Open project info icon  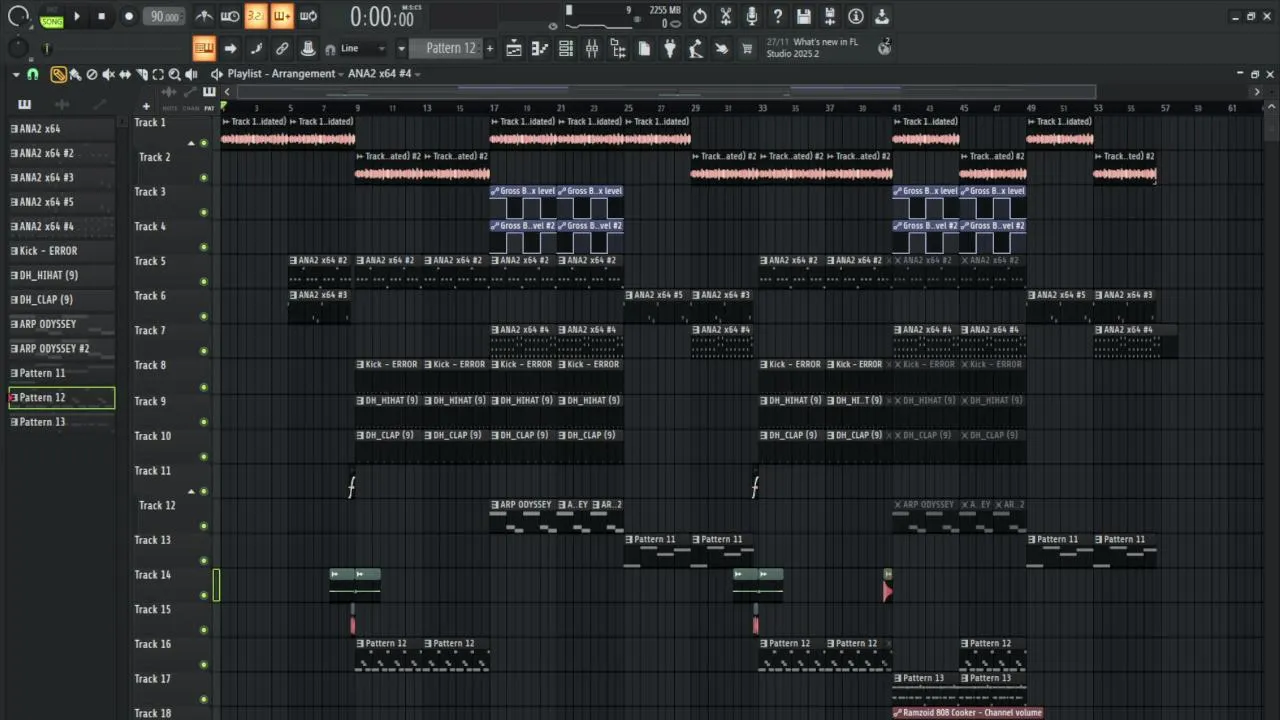point(855,16)
